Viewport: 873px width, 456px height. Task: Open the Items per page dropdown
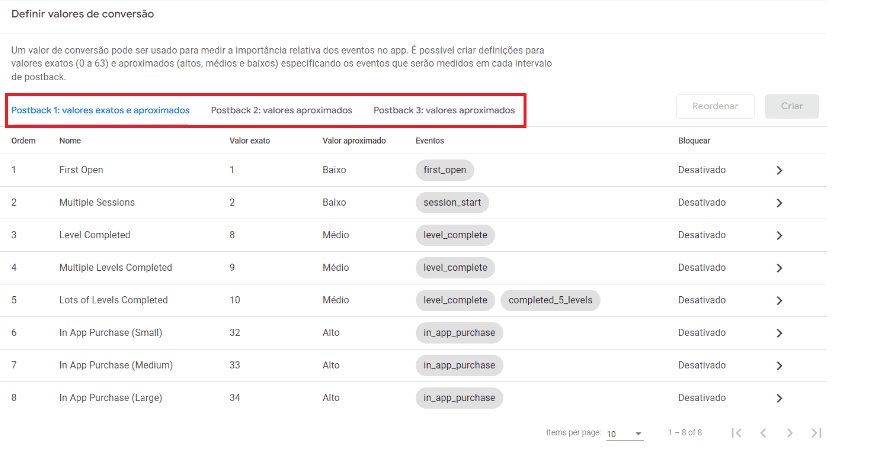[625, 434]
